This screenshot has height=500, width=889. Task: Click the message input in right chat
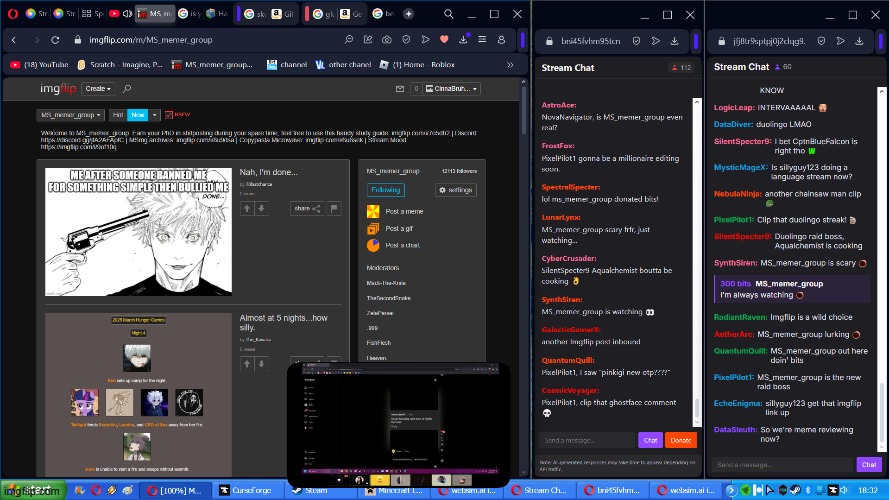[783, 464]
